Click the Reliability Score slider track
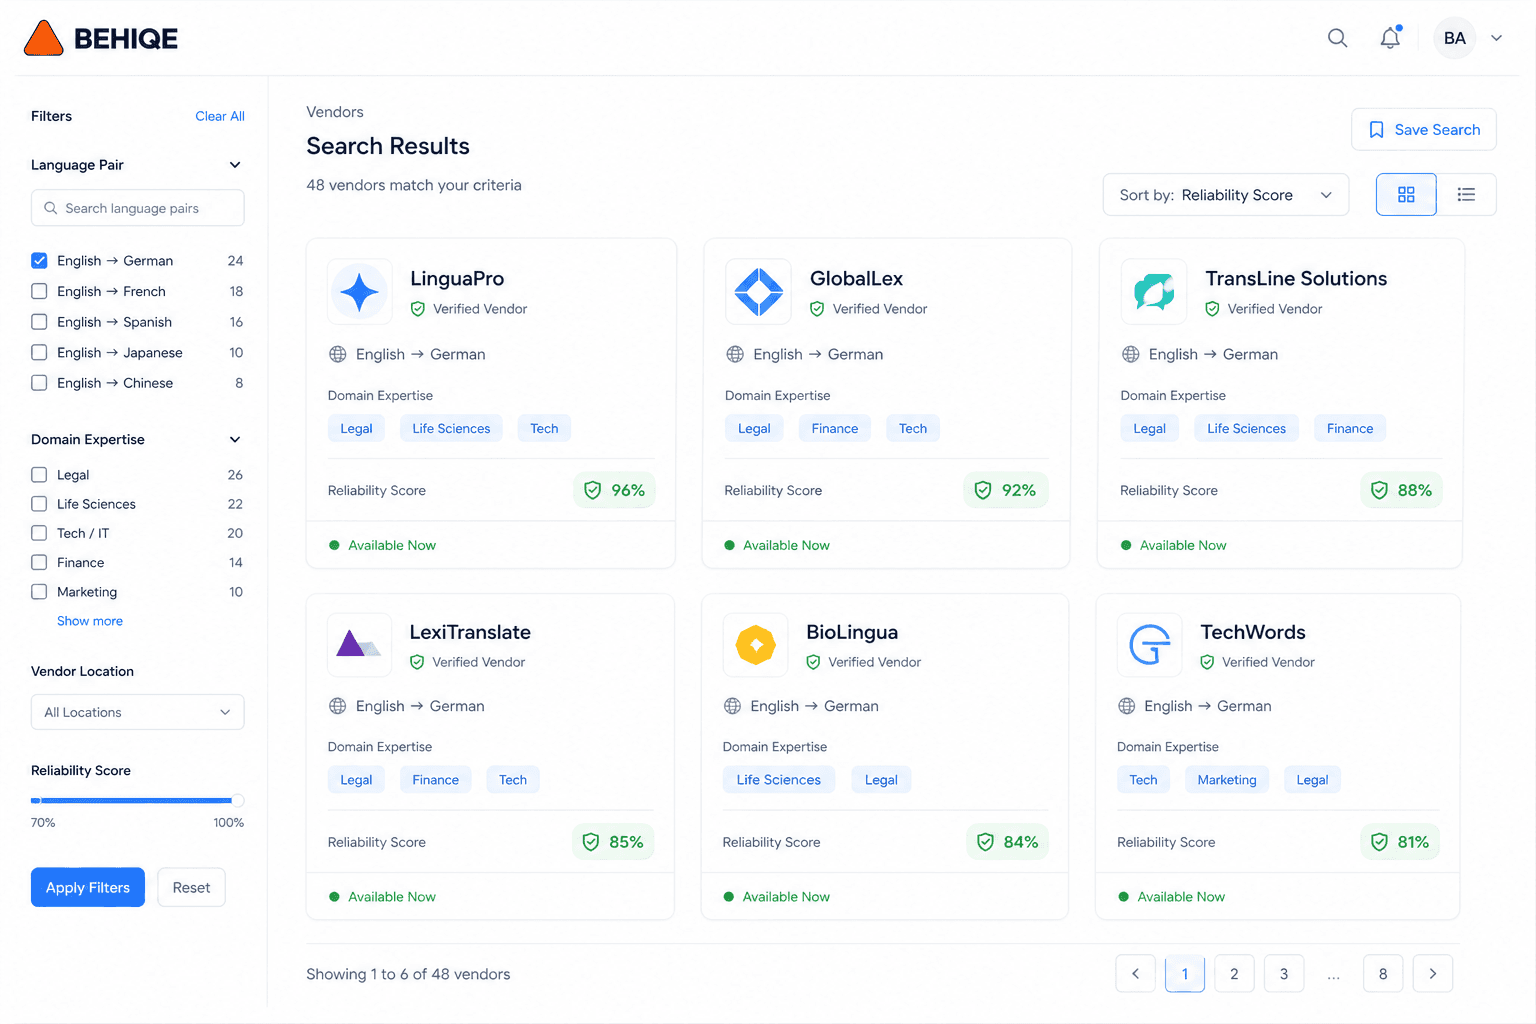The height and width of the screenshot is (1024, 1536). [138, 800]
